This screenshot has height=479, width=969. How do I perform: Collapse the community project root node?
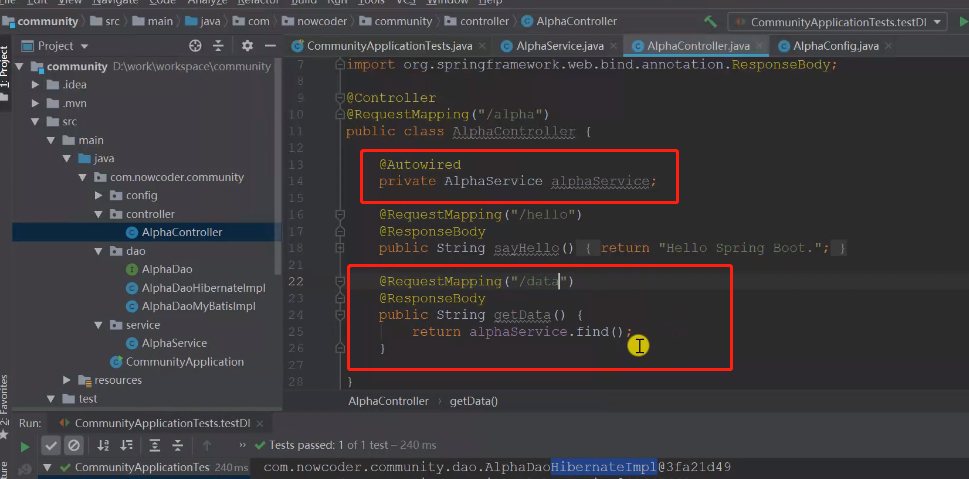pos(20,66)
